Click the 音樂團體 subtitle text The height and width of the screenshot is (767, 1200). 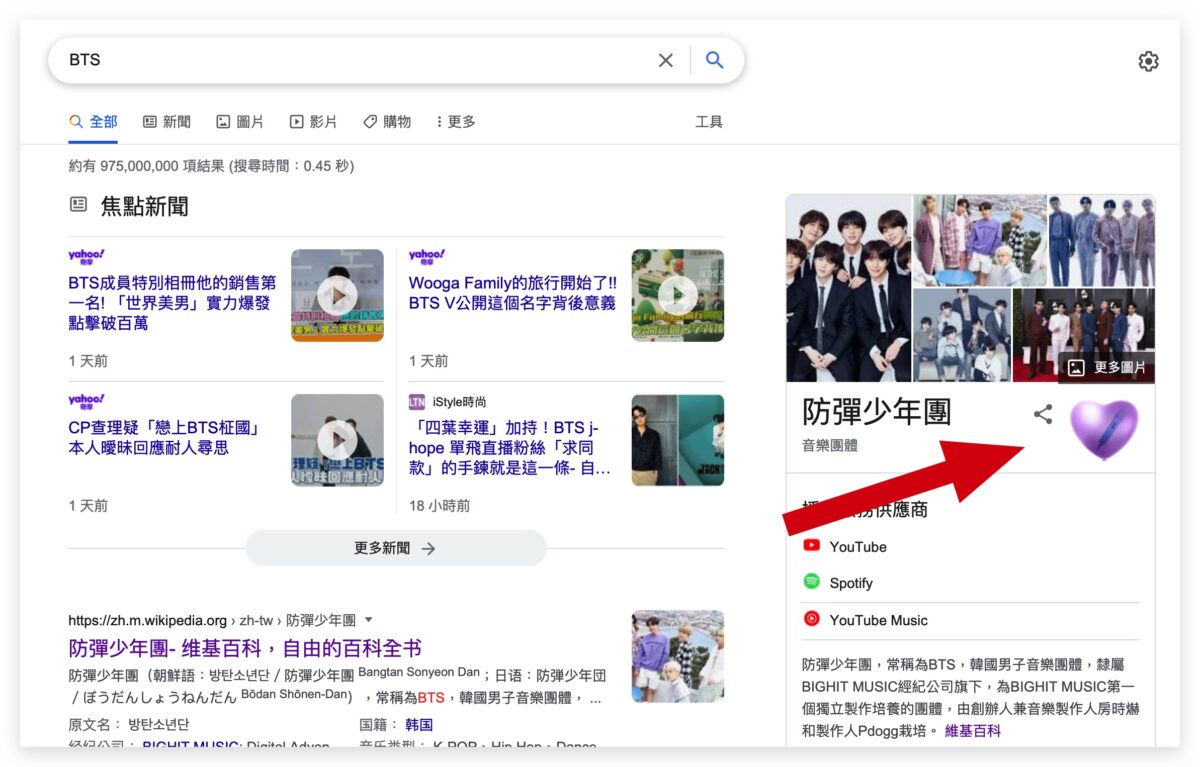click(x=830, y=445)
